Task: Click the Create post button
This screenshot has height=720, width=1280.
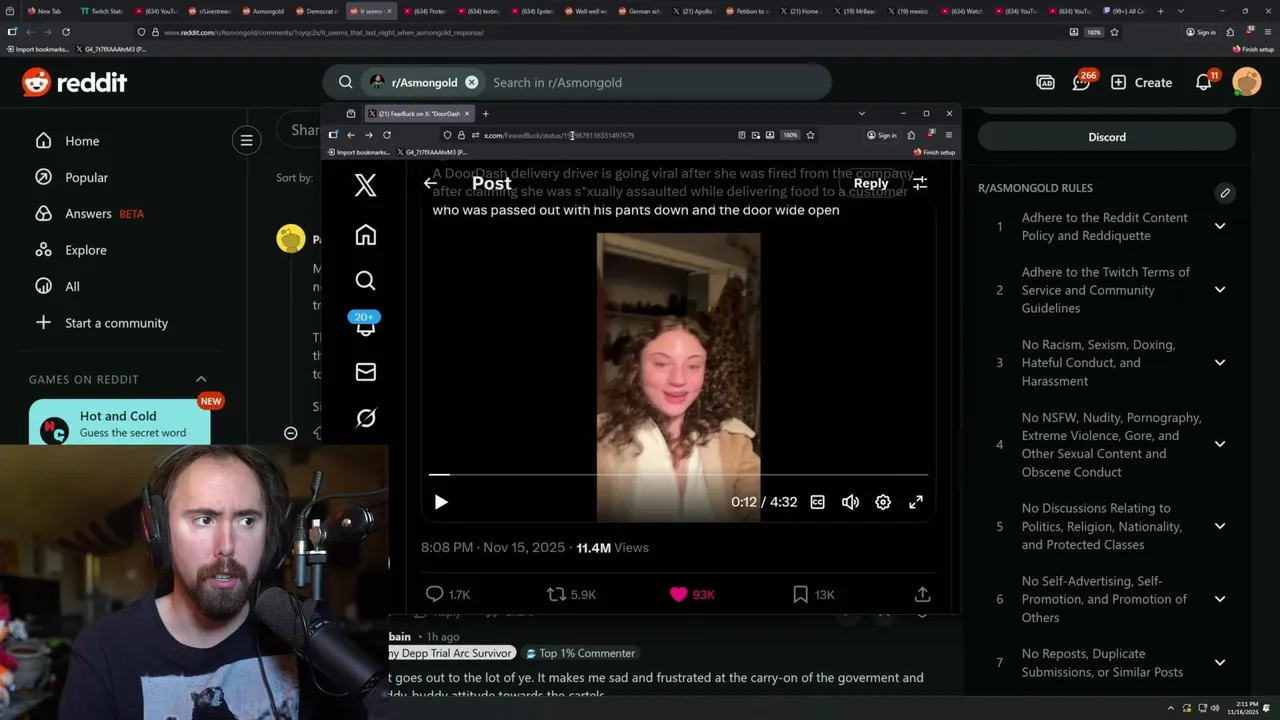Action: (1141, 82)
